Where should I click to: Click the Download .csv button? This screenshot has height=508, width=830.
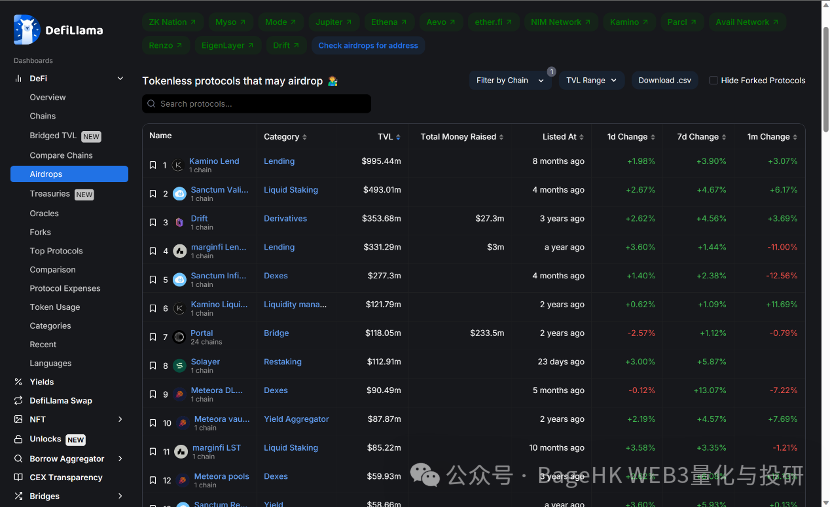664,80
